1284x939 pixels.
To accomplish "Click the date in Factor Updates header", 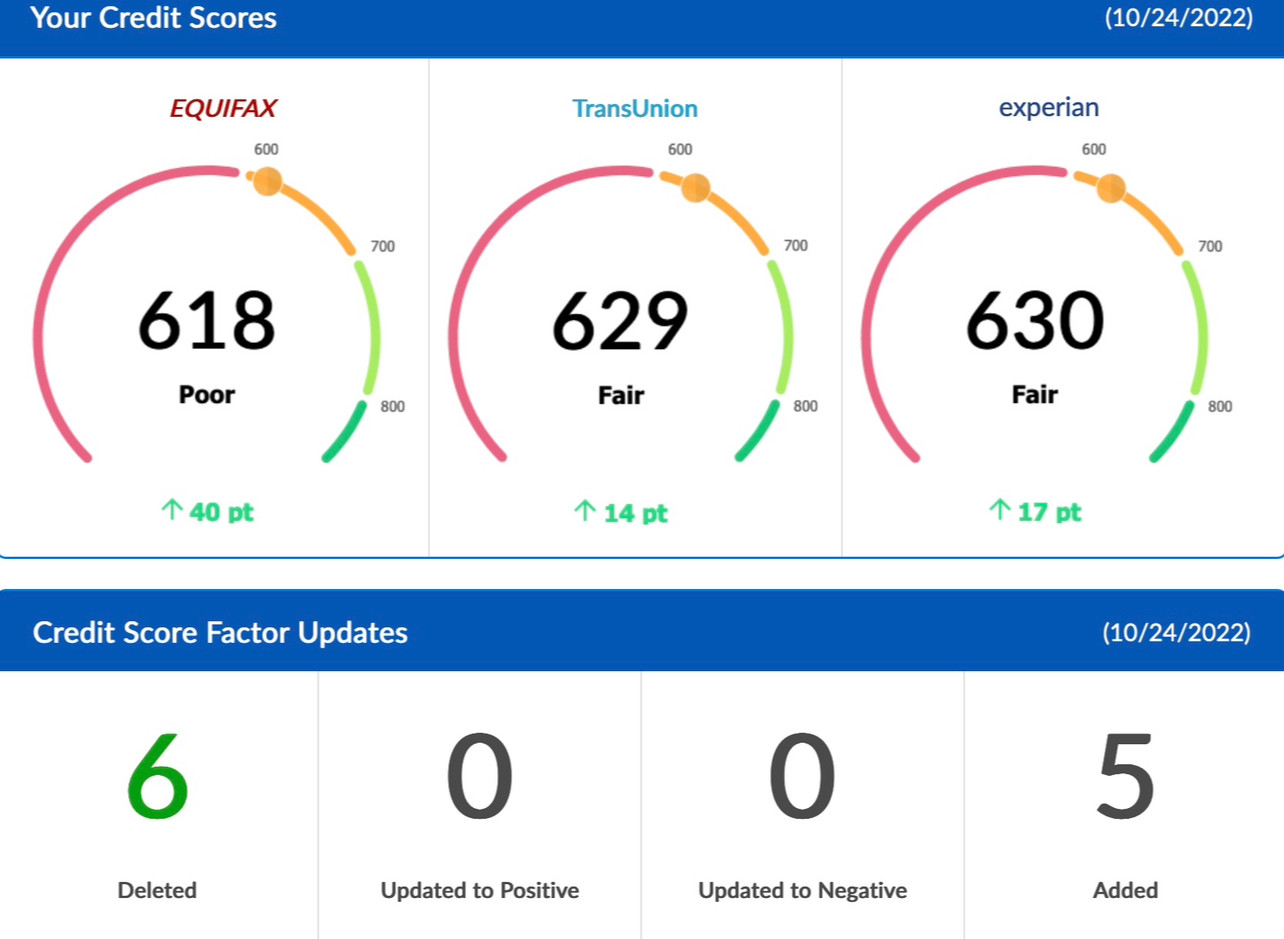I will point(1177,633).
